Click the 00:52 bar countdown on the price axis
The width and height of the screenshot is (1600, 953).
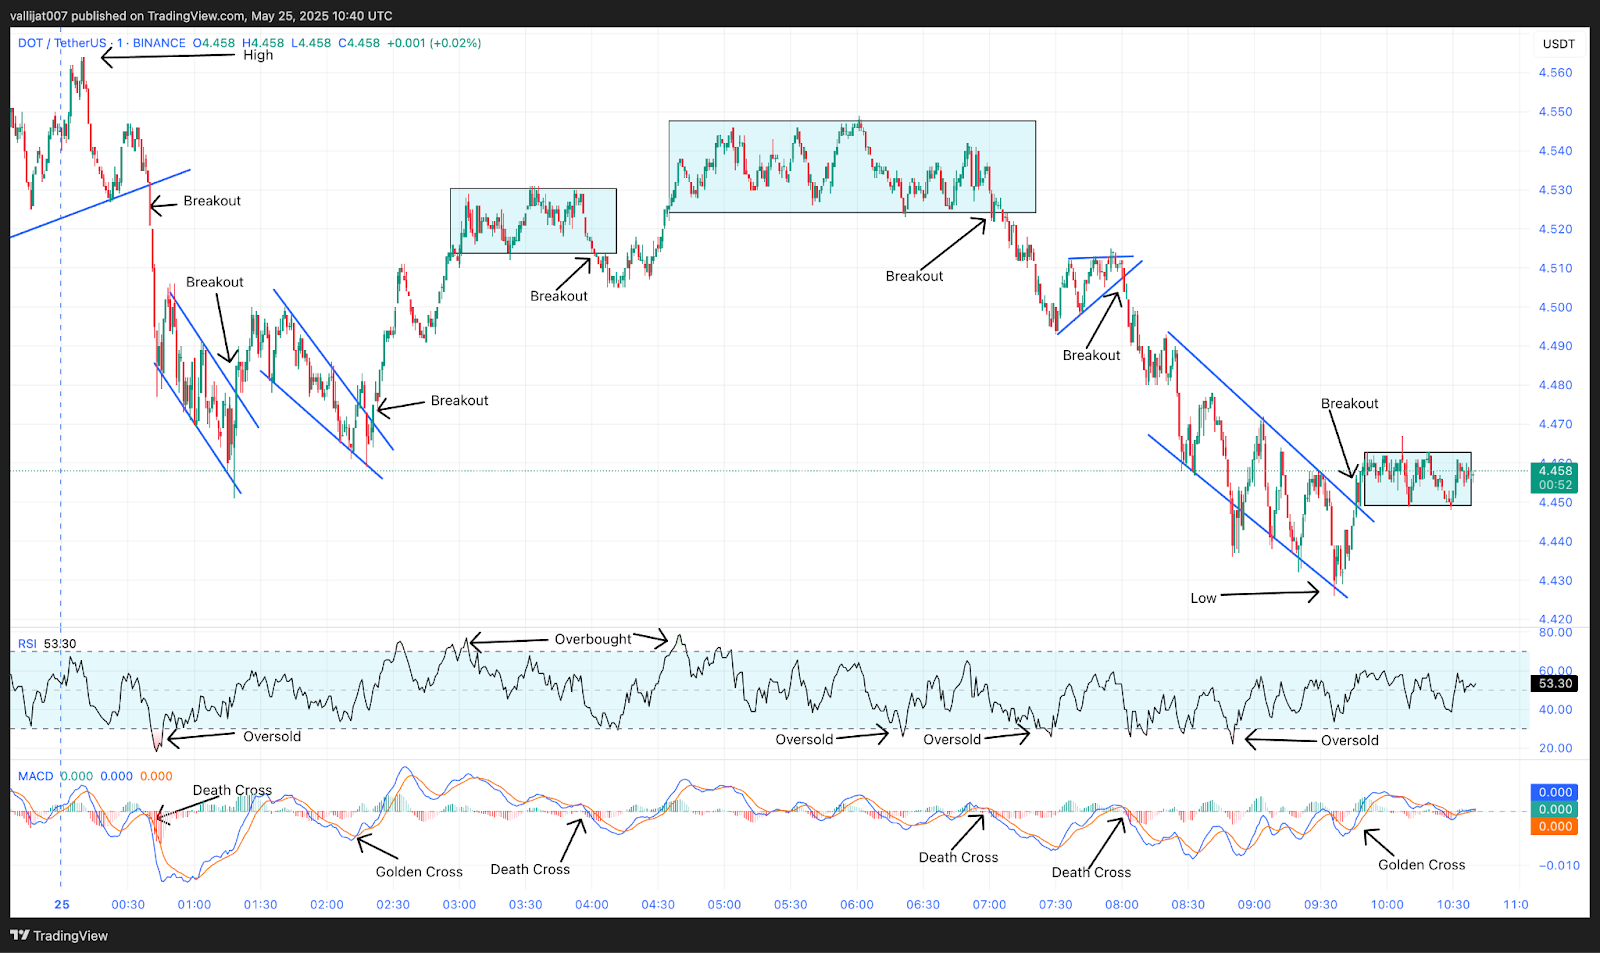[x=1555, y=485]
